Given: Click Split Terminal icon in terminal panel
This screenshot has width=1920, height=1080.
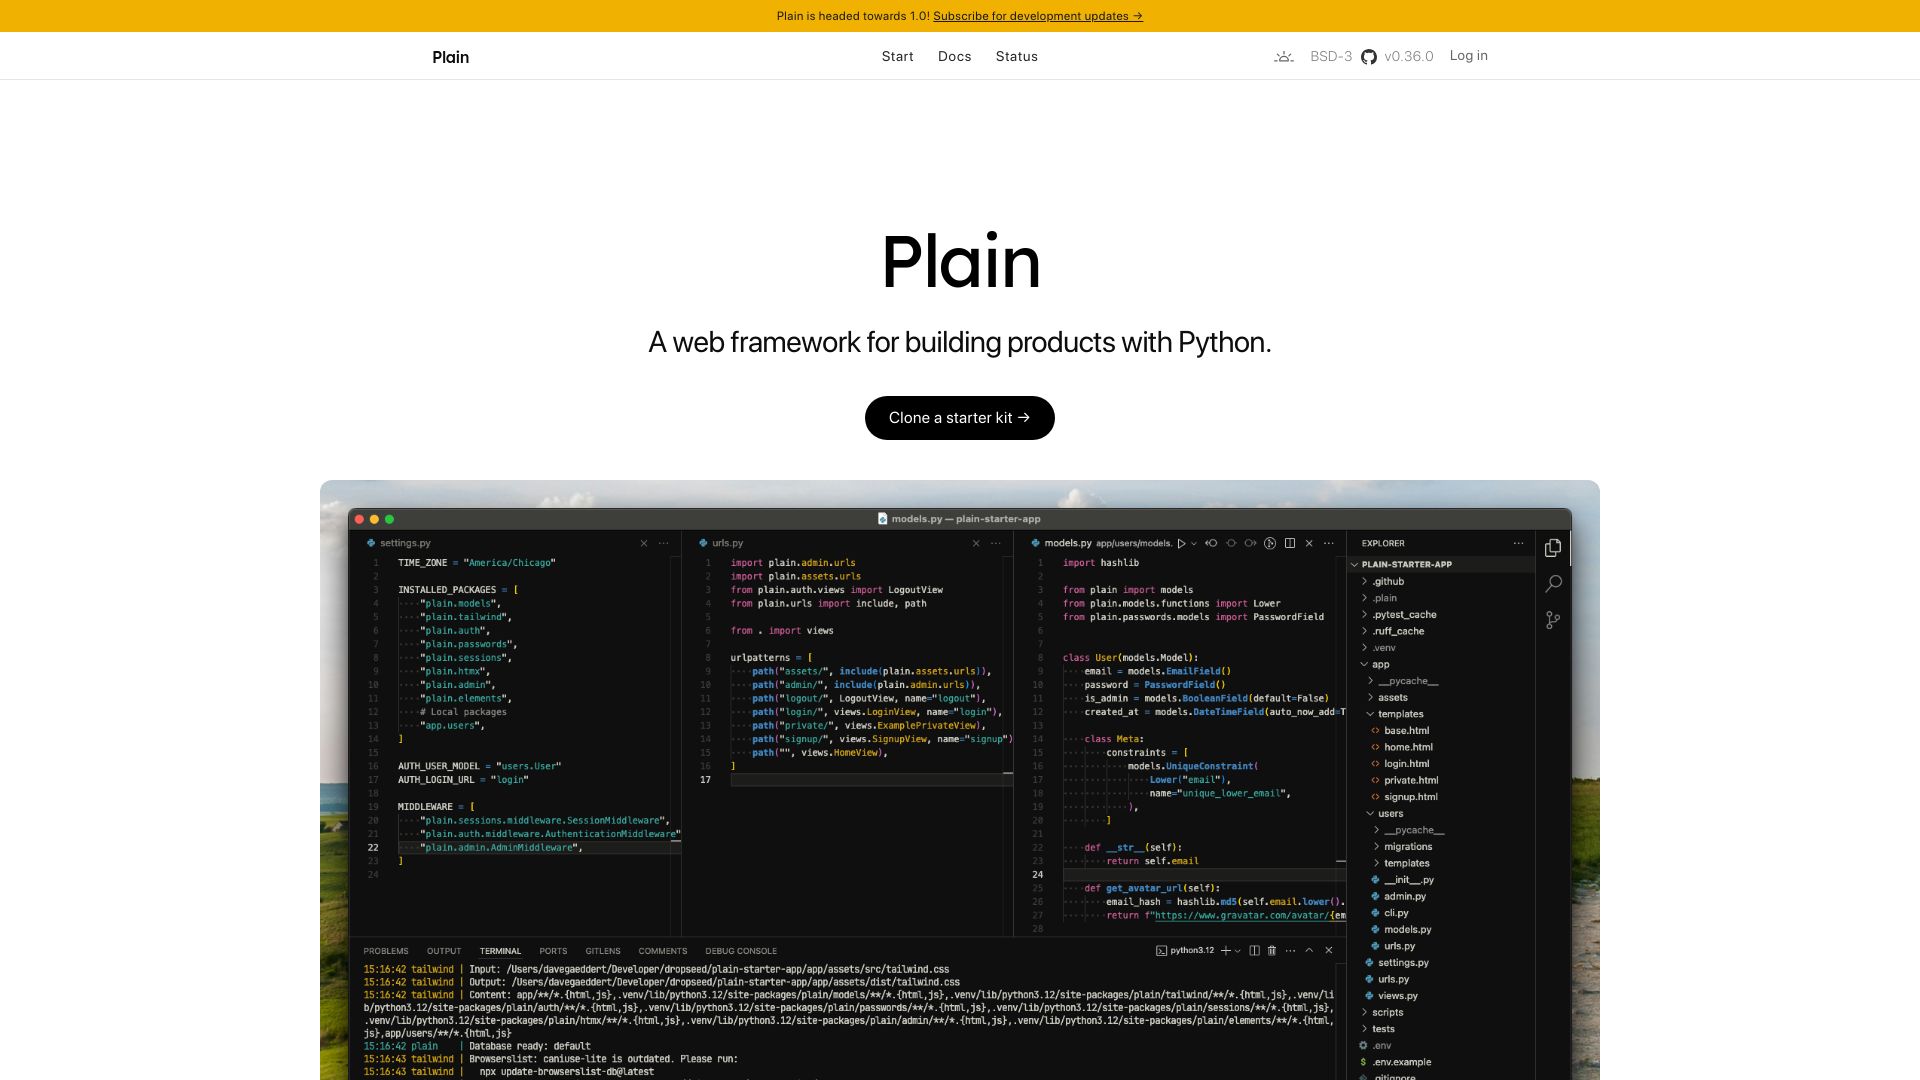Looking at the screenshot, I should pos(1254,950).
